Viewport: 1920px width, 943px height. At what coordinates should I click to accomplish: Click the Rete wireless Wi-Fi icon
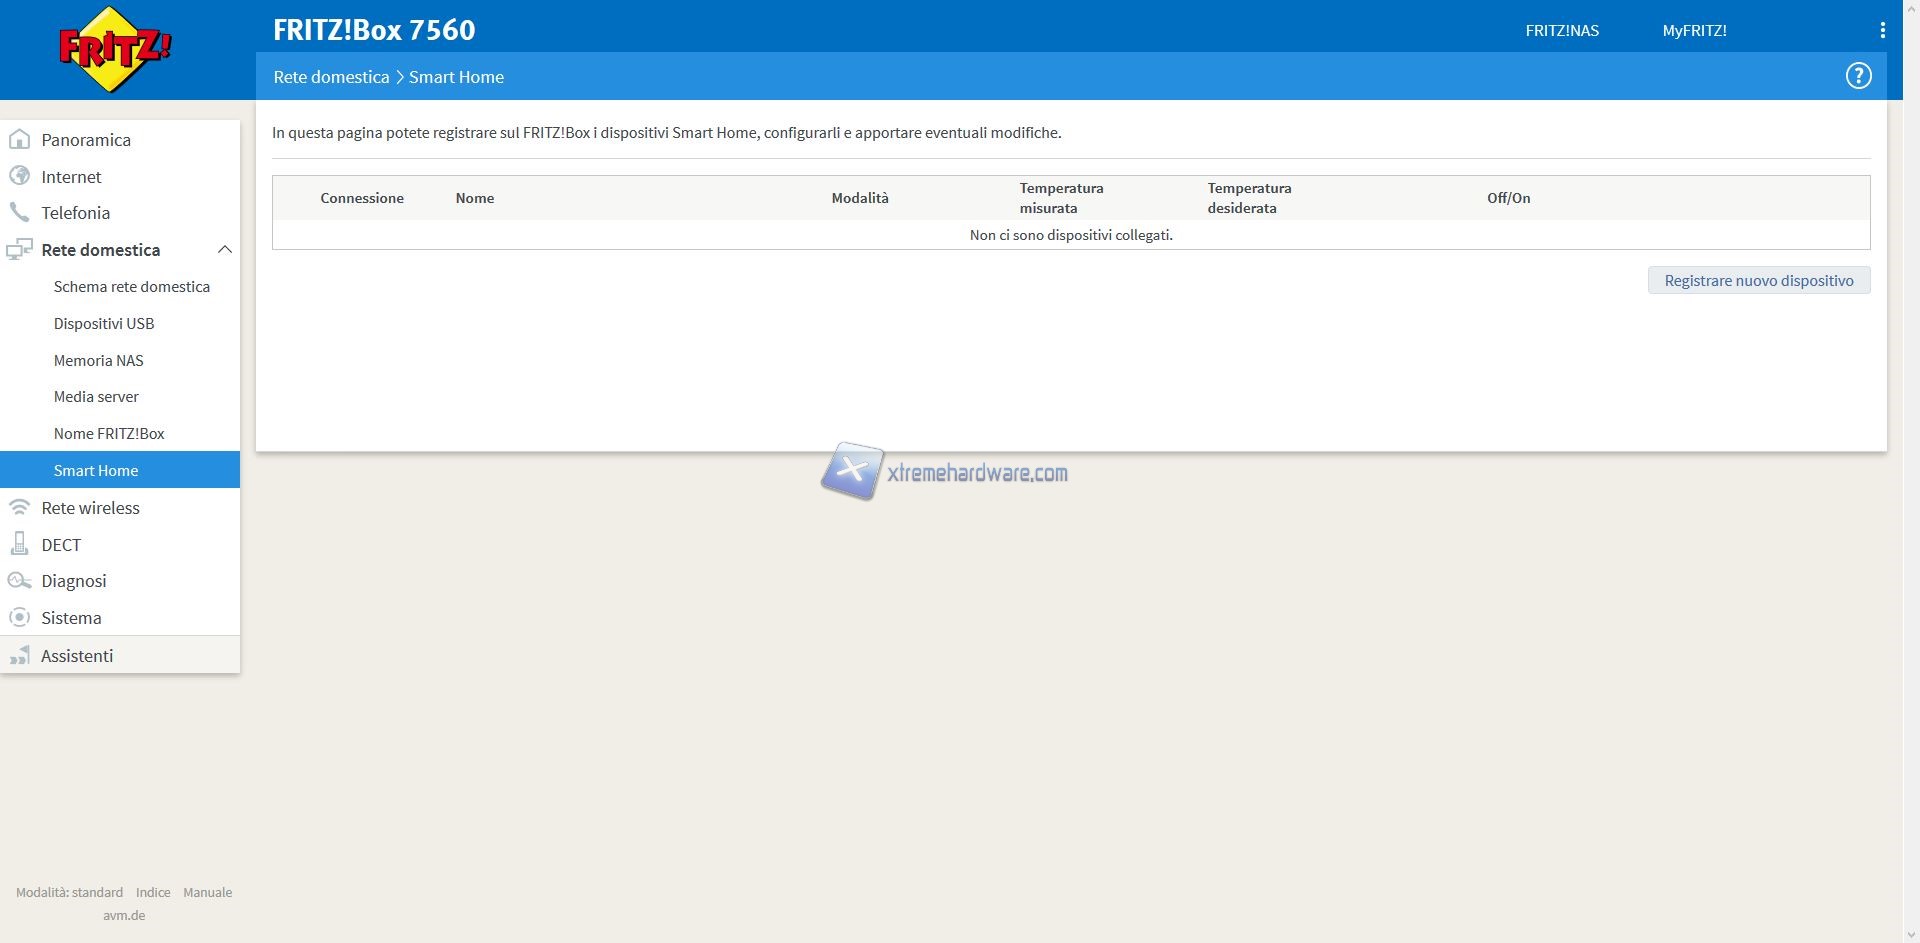pyautogui.click(x=19, y=508)
